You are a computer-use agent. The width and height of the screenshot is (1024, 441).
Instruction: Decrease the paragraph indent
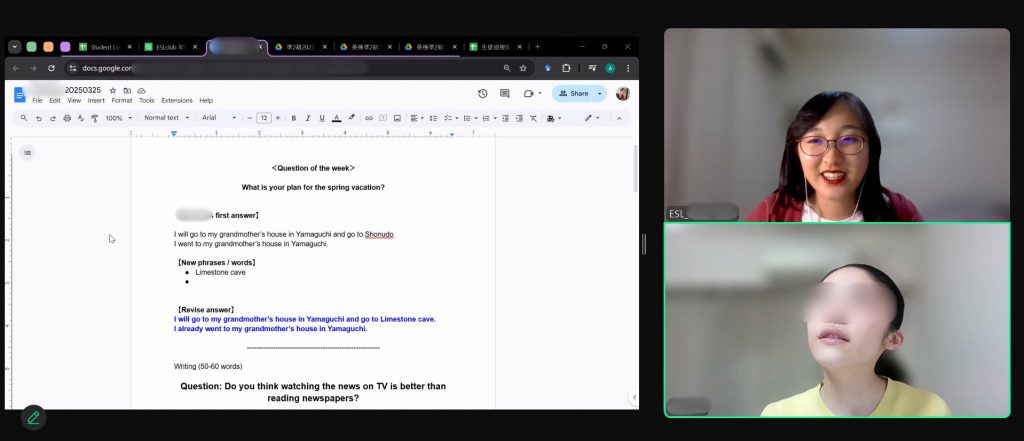(x=505, y=118)
